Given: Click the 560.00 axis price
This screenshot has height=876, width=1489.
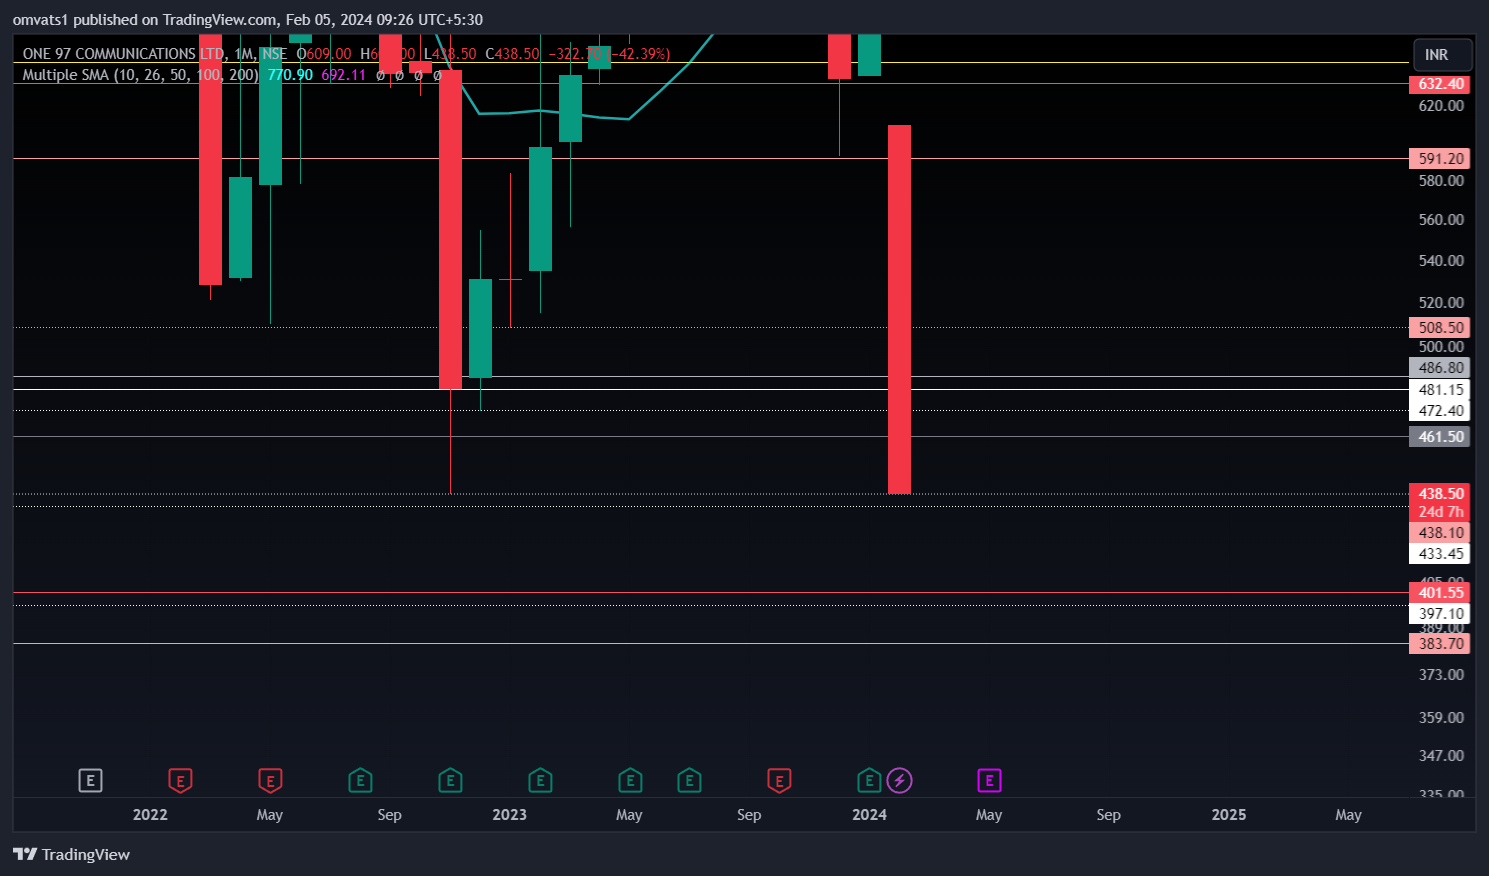Looking at the screenshot, I should 1441,220.
